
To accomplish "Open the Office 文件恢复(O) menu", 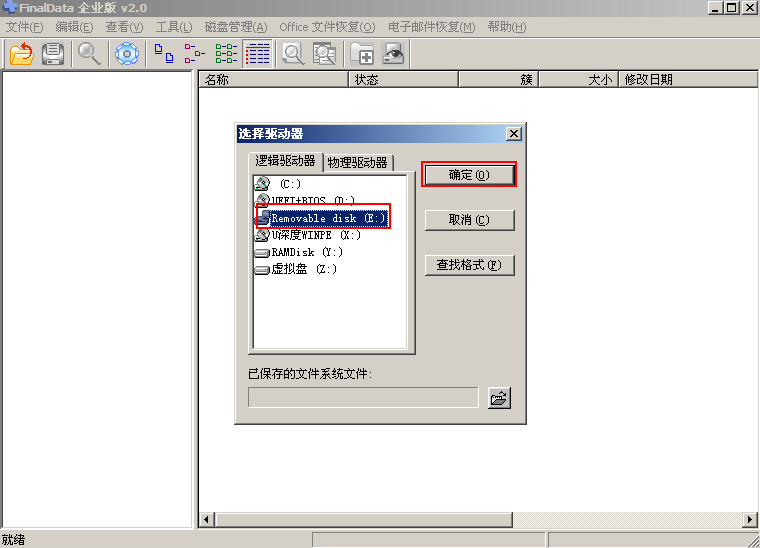I will [x=327, y=27].
